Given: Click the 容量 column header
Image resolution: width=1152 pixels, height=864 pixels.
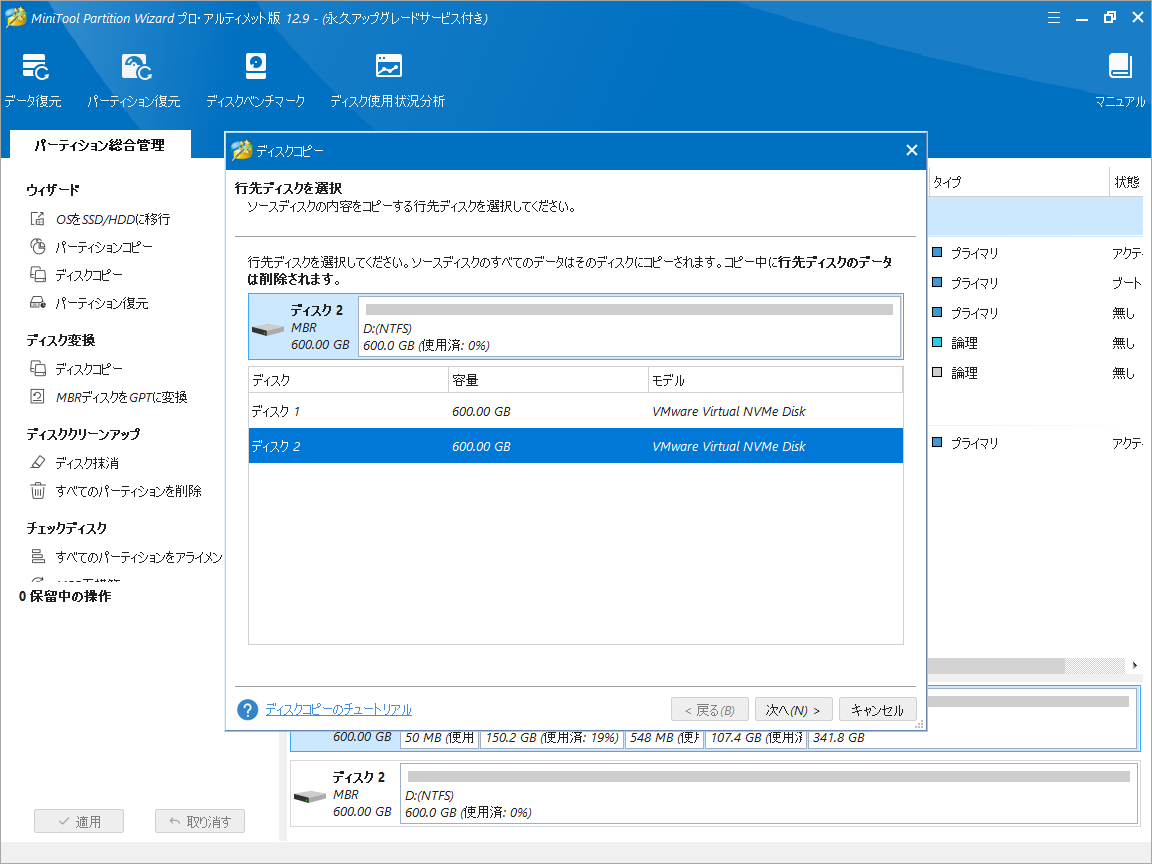Looking at the screenshot, I should [x=548, y=380].
